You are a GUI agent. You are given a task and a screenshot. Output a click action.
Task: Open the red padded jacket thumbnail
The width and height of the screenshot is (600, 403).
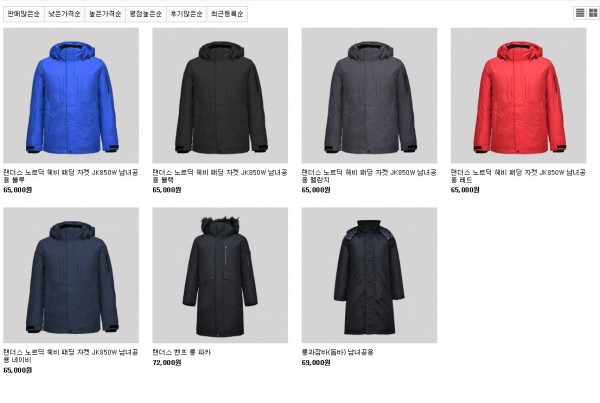pyautogui.click(x=518, y=96)
